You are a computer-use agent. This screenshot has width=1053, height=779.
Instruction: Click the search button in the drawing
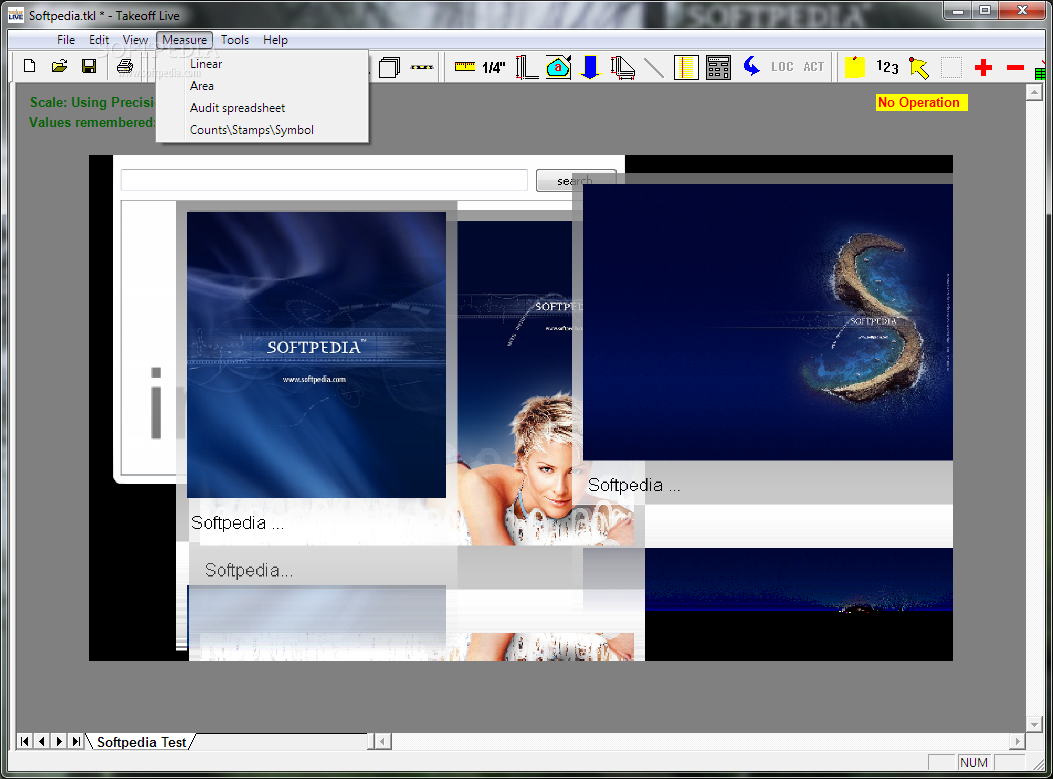(x=575, y=181)
